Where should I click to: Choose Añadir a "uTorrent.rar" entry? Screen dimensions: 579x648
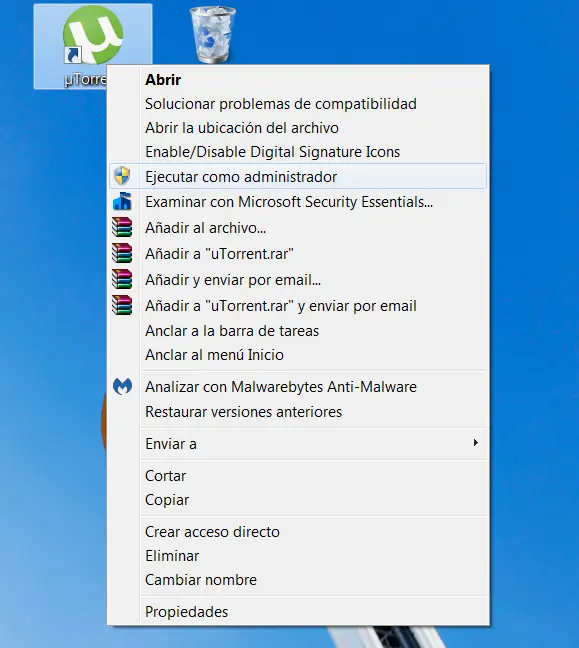point(298,254)
